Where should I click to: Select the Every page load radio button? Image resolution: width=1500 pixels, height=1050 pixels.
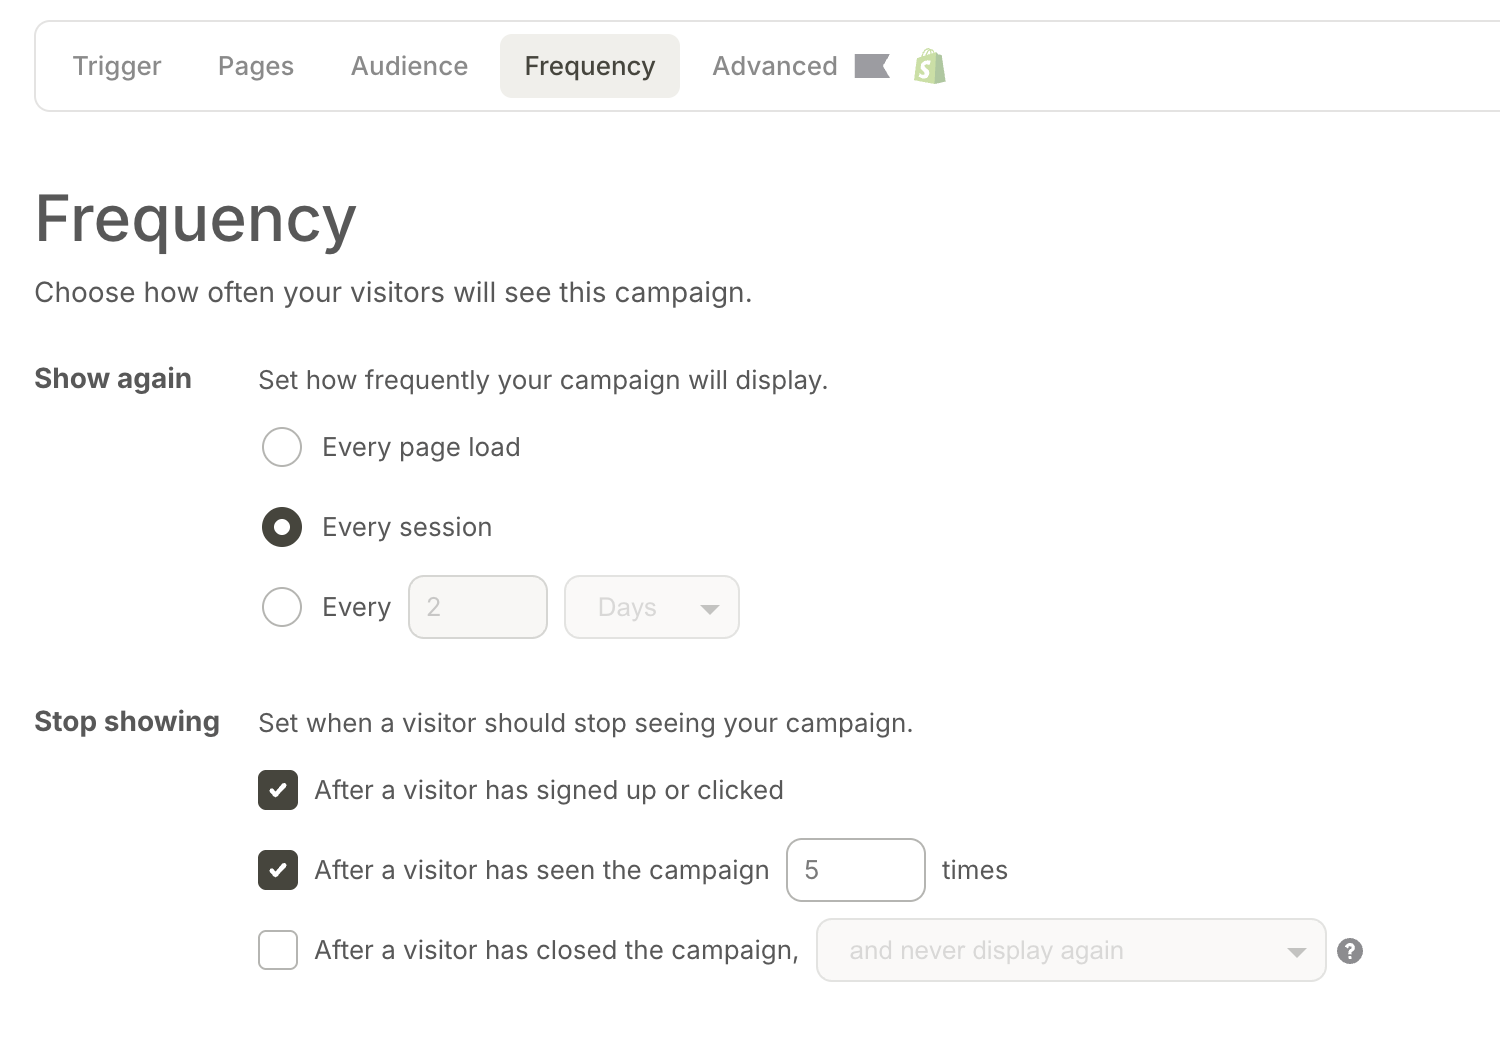coord(282,447)
